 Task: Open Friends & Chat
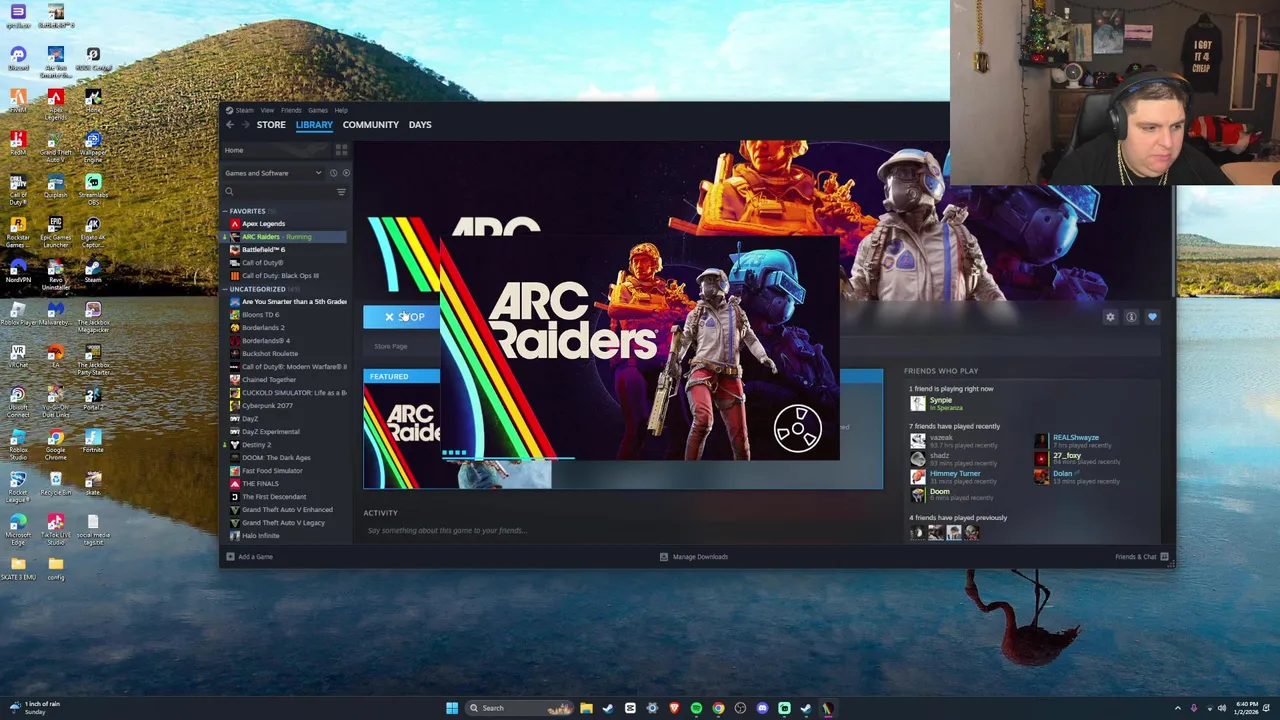(x=1142, y=557)
